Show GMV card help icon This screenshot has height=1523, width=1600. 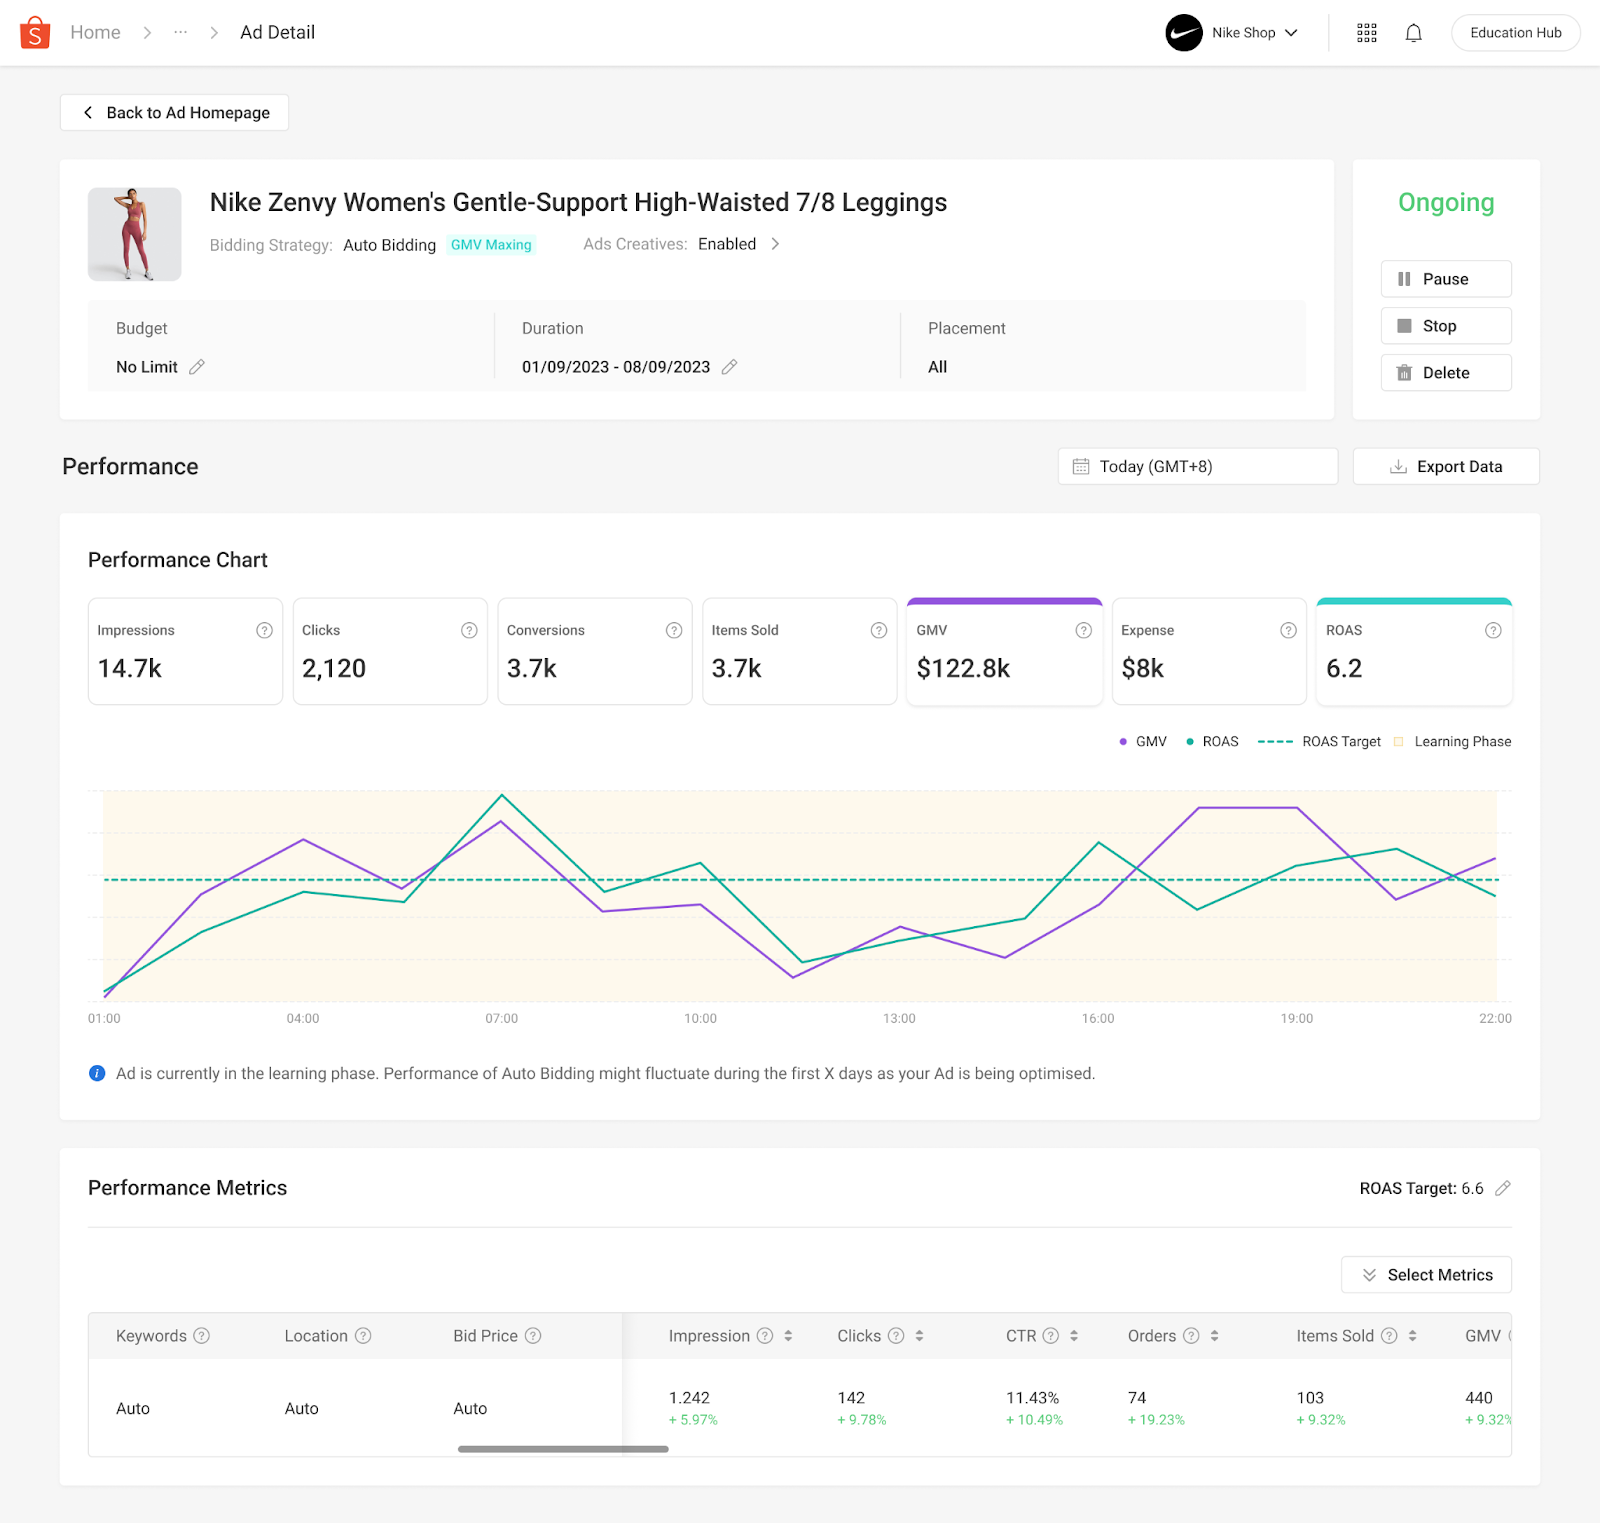click(1083, 630)
